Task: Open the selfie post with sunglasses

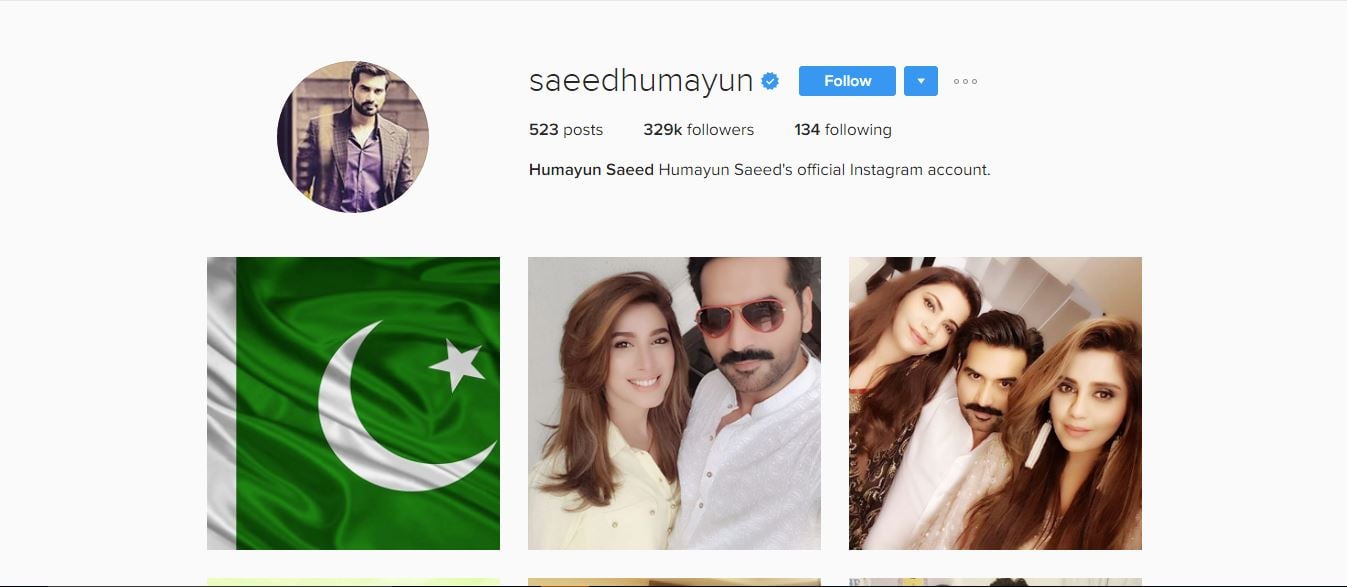Action: 674,403
